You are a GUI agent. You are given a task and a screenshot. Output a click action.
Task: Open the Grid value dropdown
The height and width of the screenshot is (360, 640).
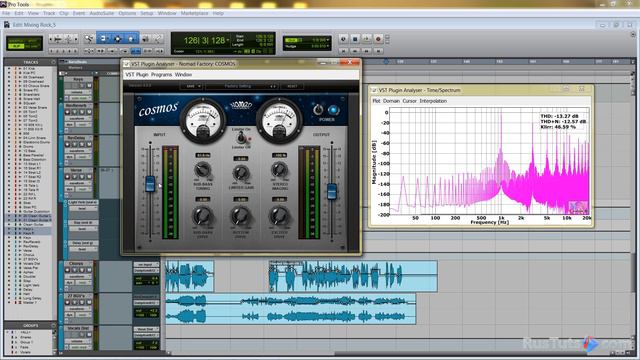point(329,40)
